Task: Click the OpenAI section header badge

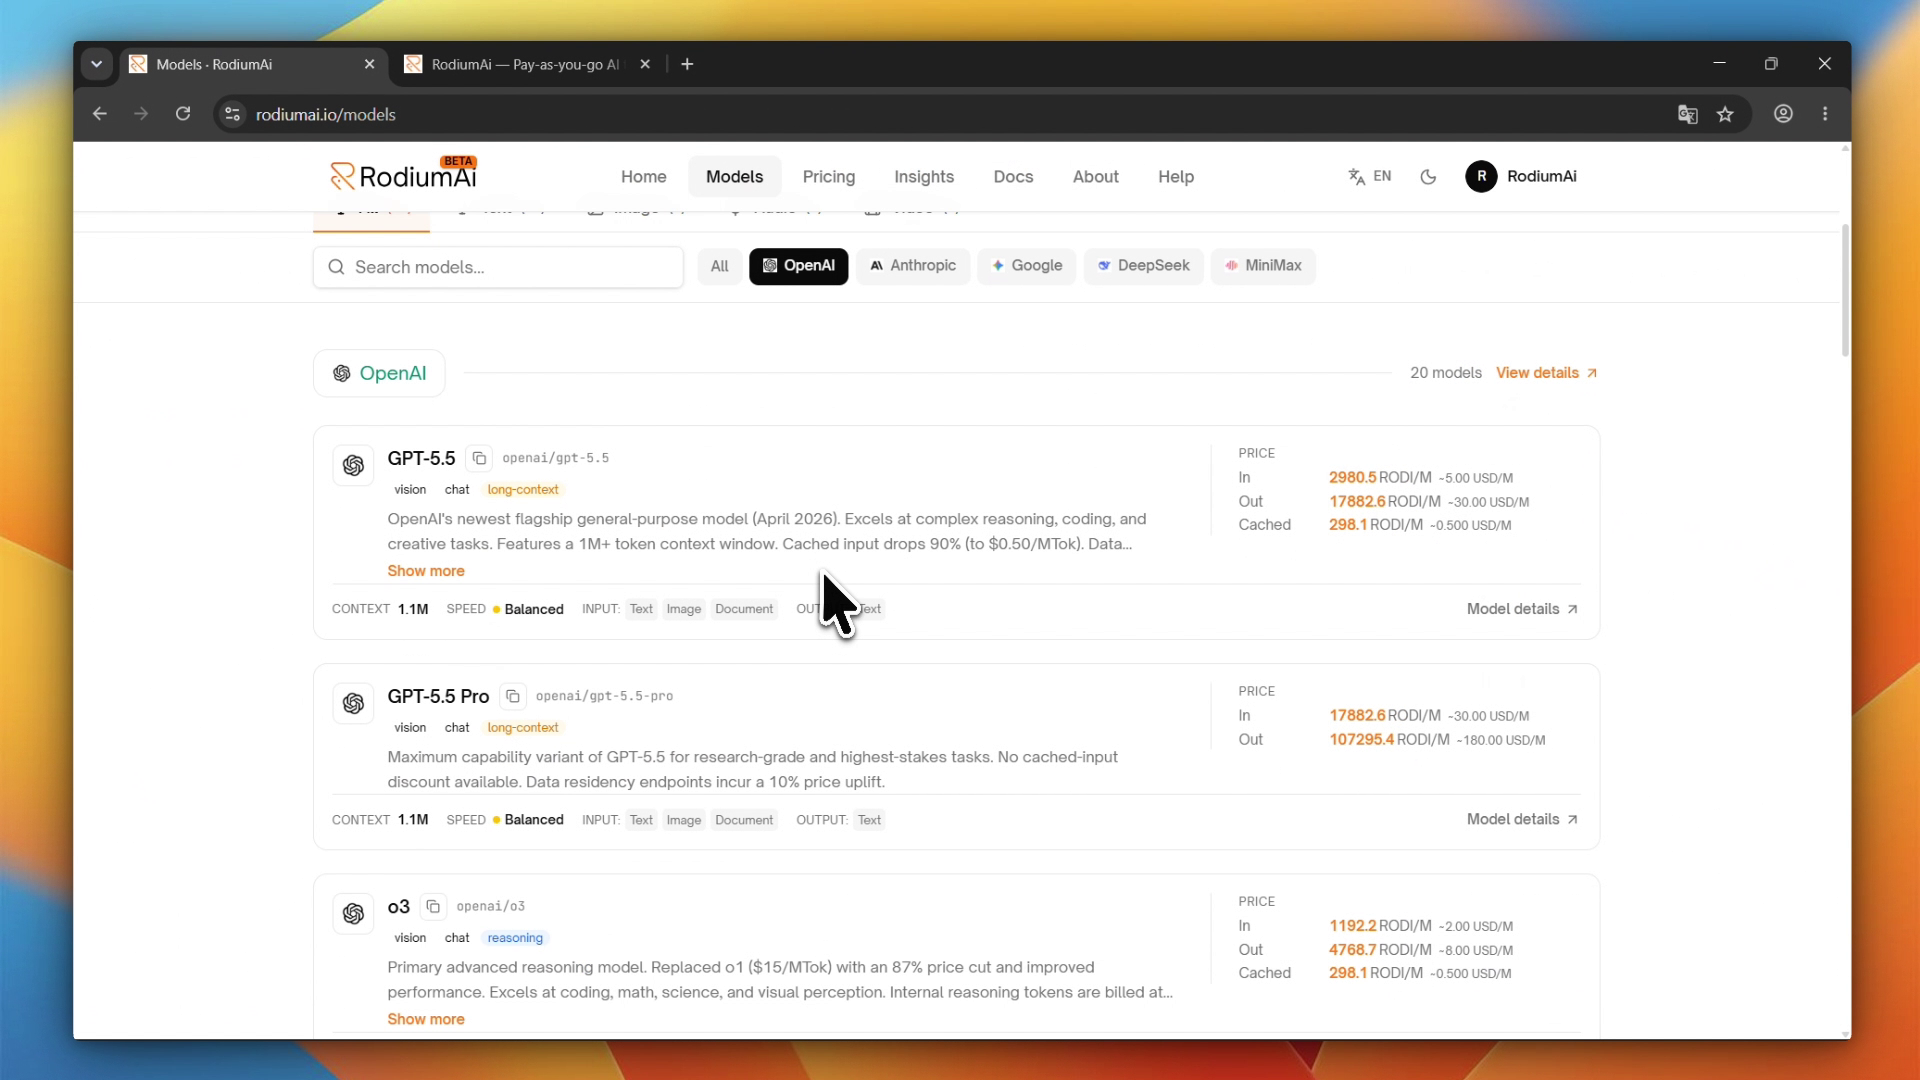Action: click(x=379, y=373)
